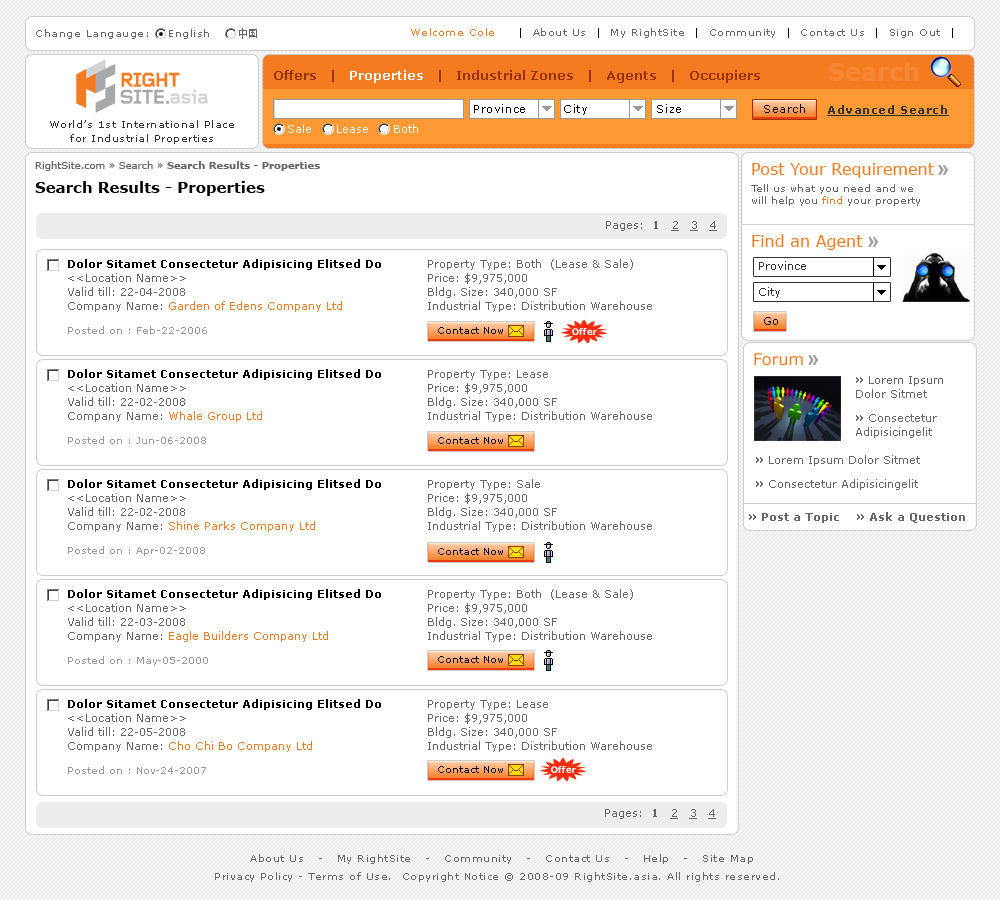Click the Offer badge on Cho Chi Bo listing
Screen dimensions: 1000x900
563,769
